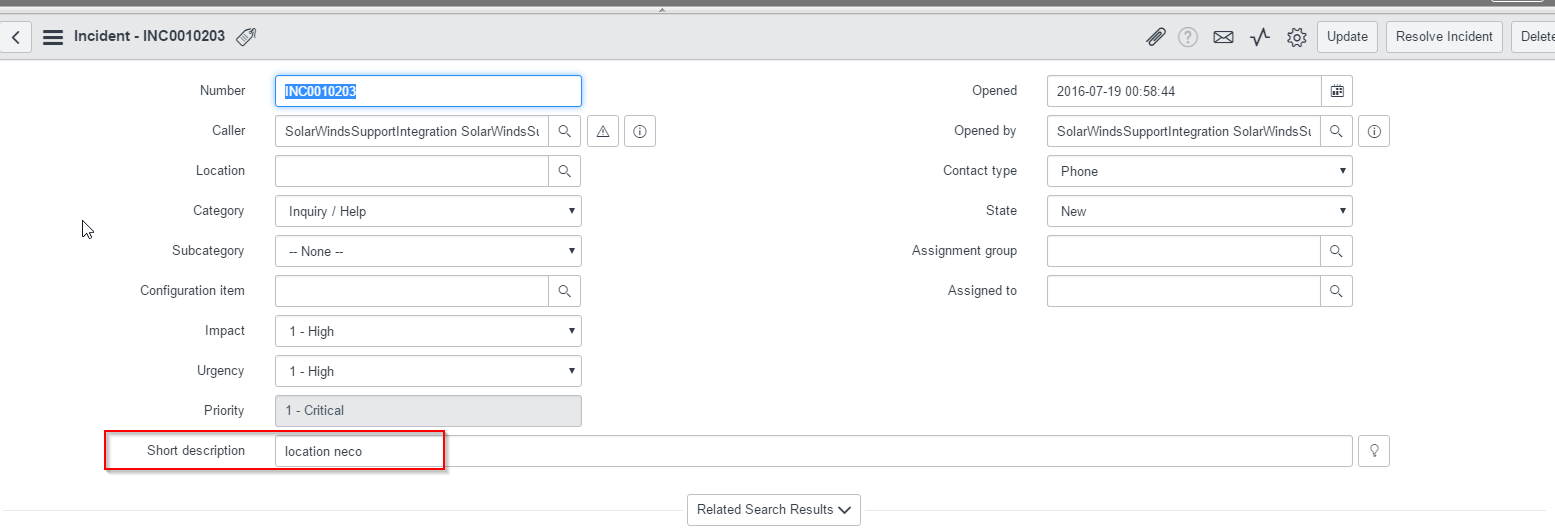Click the Assigned to lookup magnifier icon

(x=1337, y=291)
